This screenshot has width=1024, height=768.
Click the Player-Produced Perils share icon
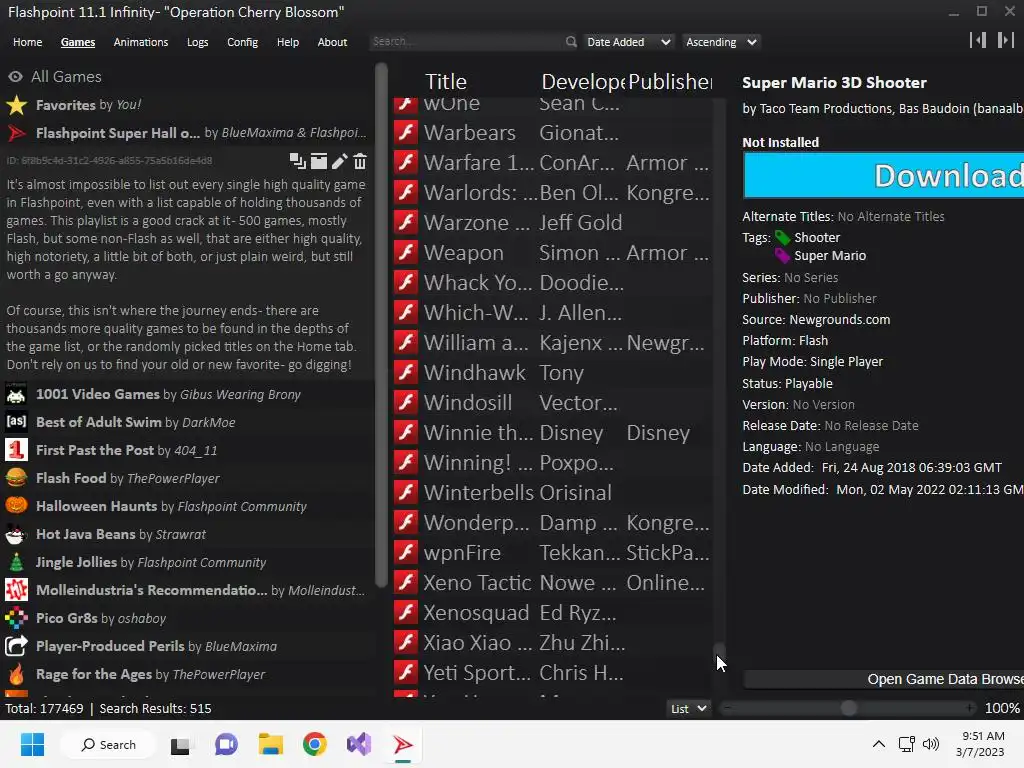click(16, 646)
